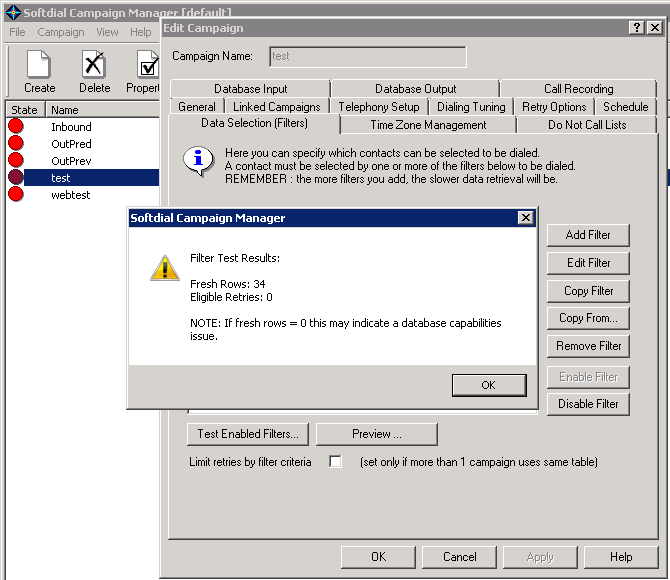
Task: Switch to the Linked Campaigns tab
Action: point(276,106)
